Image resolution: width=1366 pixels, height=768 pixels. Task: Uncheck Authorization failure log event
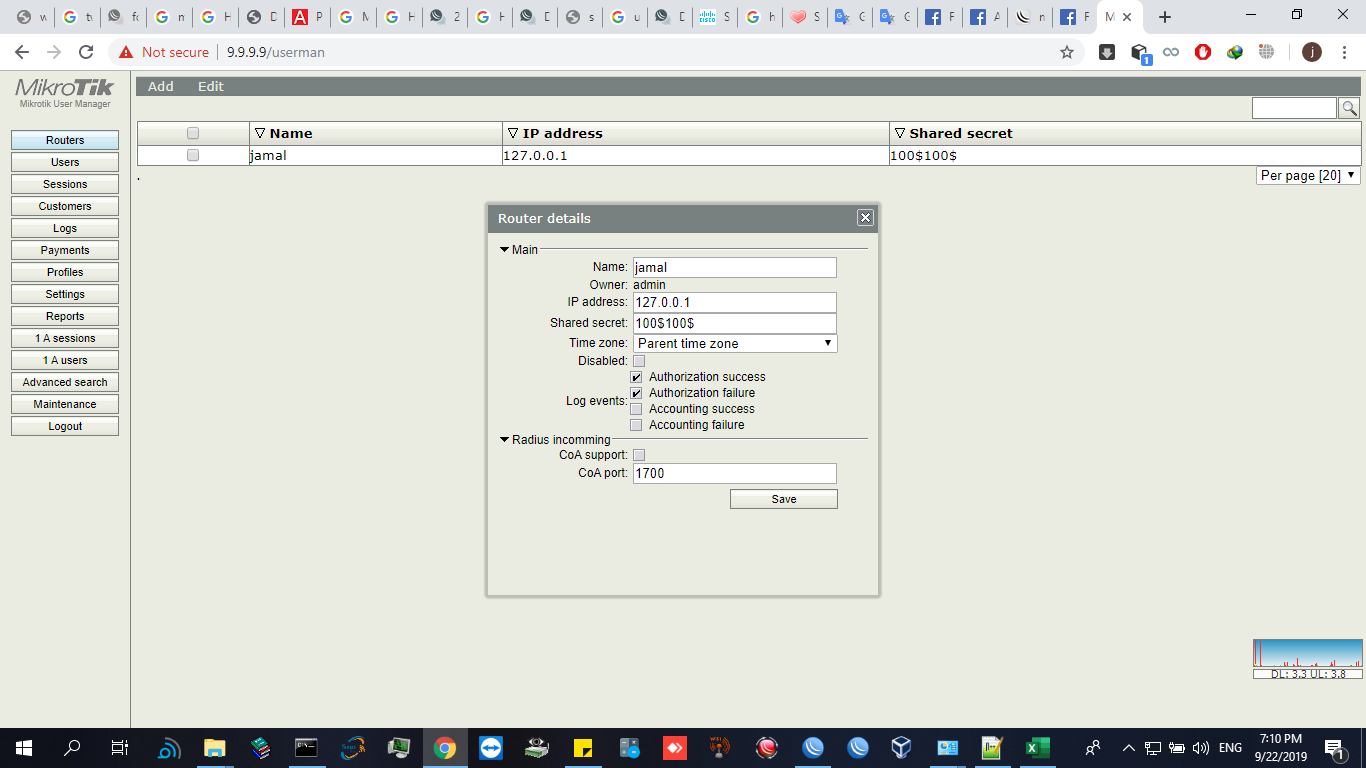click(636, 393)
